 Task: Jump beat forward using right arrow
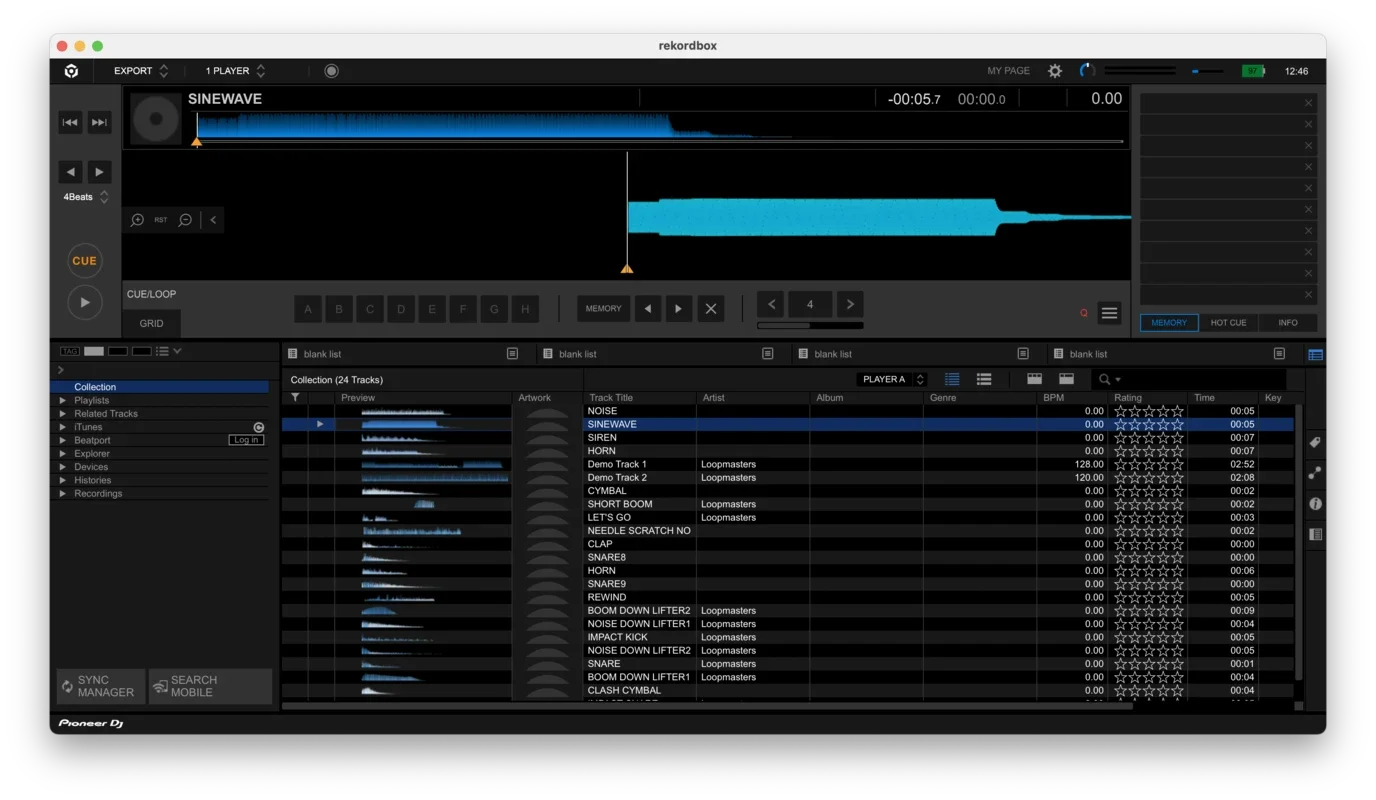99,172
